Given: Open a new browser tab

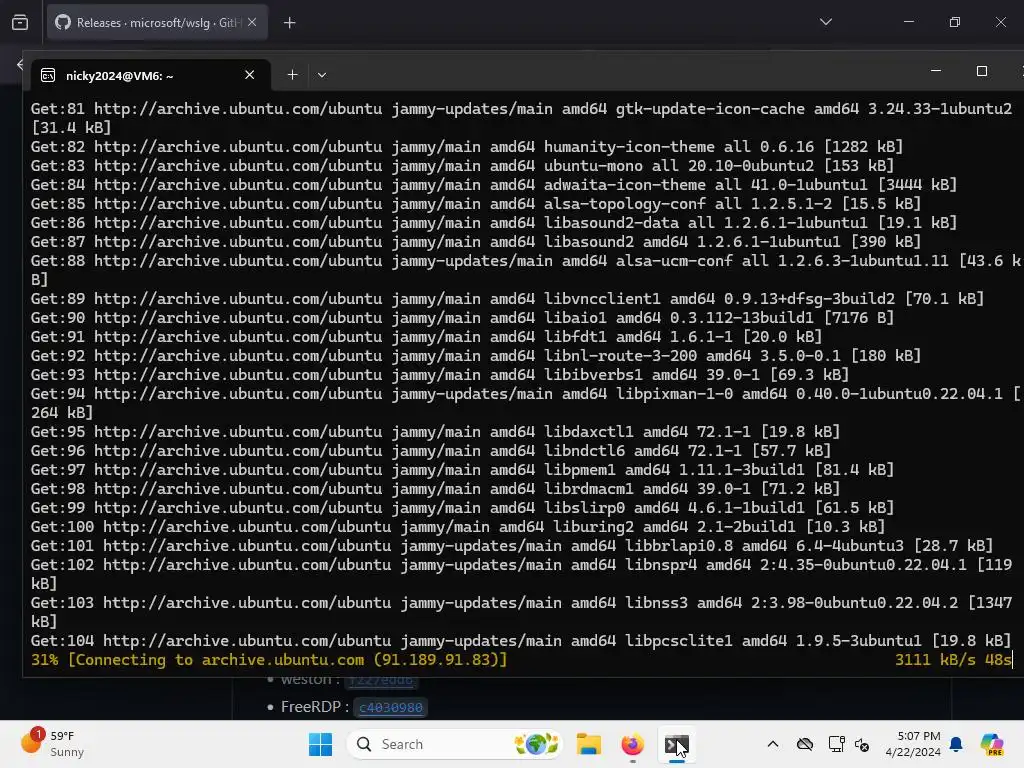Looking at the screenshot, I should point(289,23).
